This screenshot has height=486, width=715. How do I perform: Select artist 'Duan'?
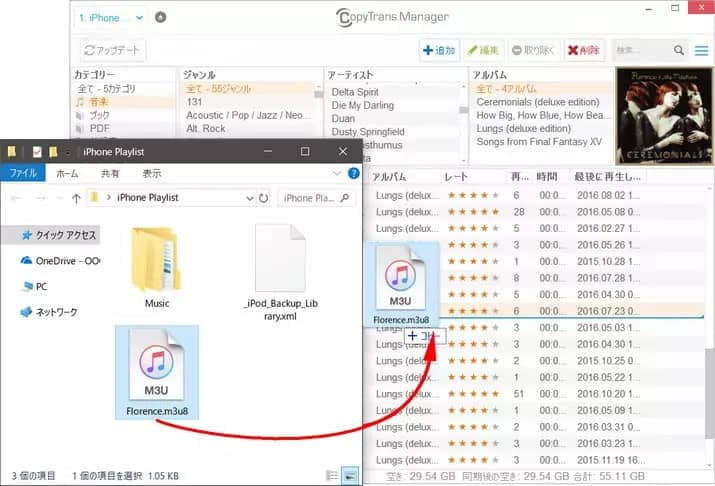(x=343, y=118)
